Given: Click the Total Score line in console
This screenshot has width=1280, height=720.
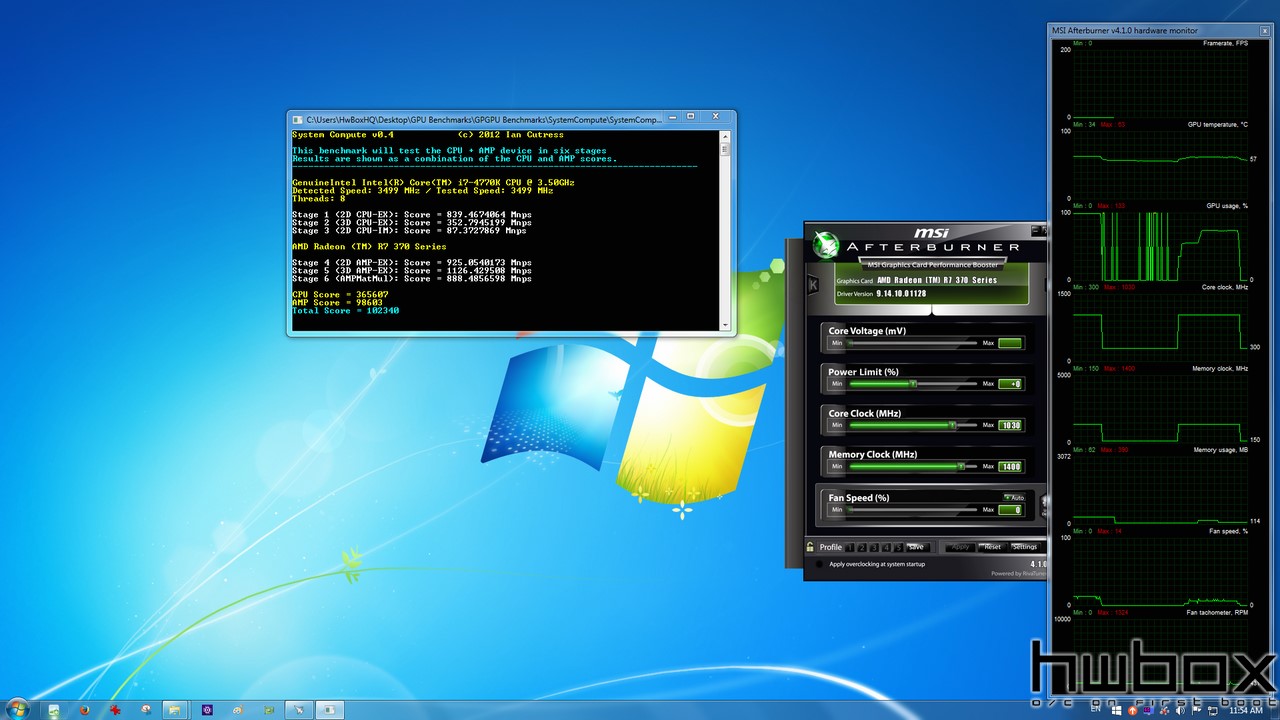Looking at the screenshot, I should [x=346, y=311].
